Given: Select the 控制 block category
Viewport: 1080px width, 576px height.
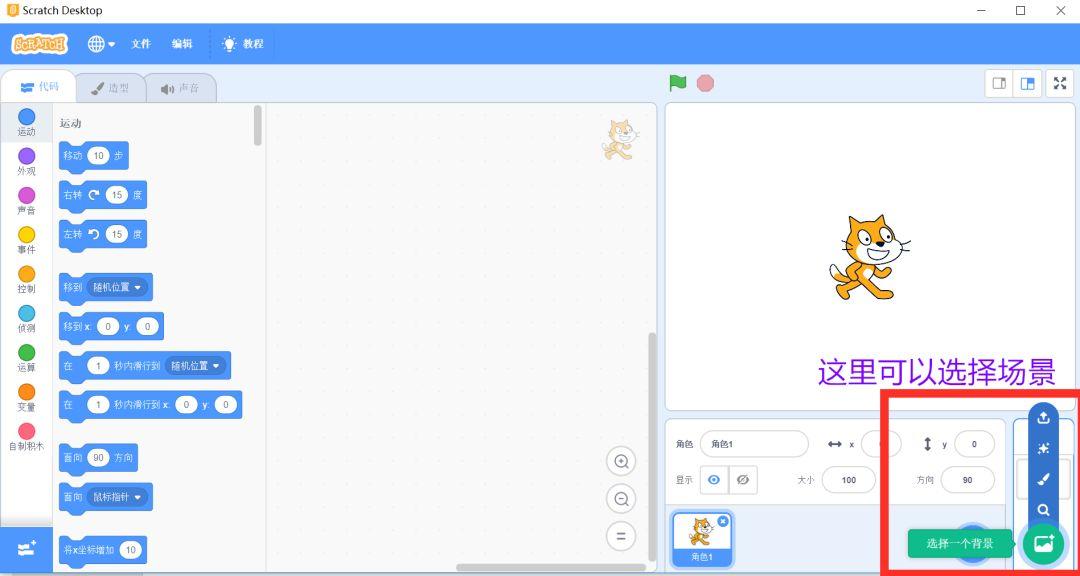Looking at the screenshot, I should point(26,280).
